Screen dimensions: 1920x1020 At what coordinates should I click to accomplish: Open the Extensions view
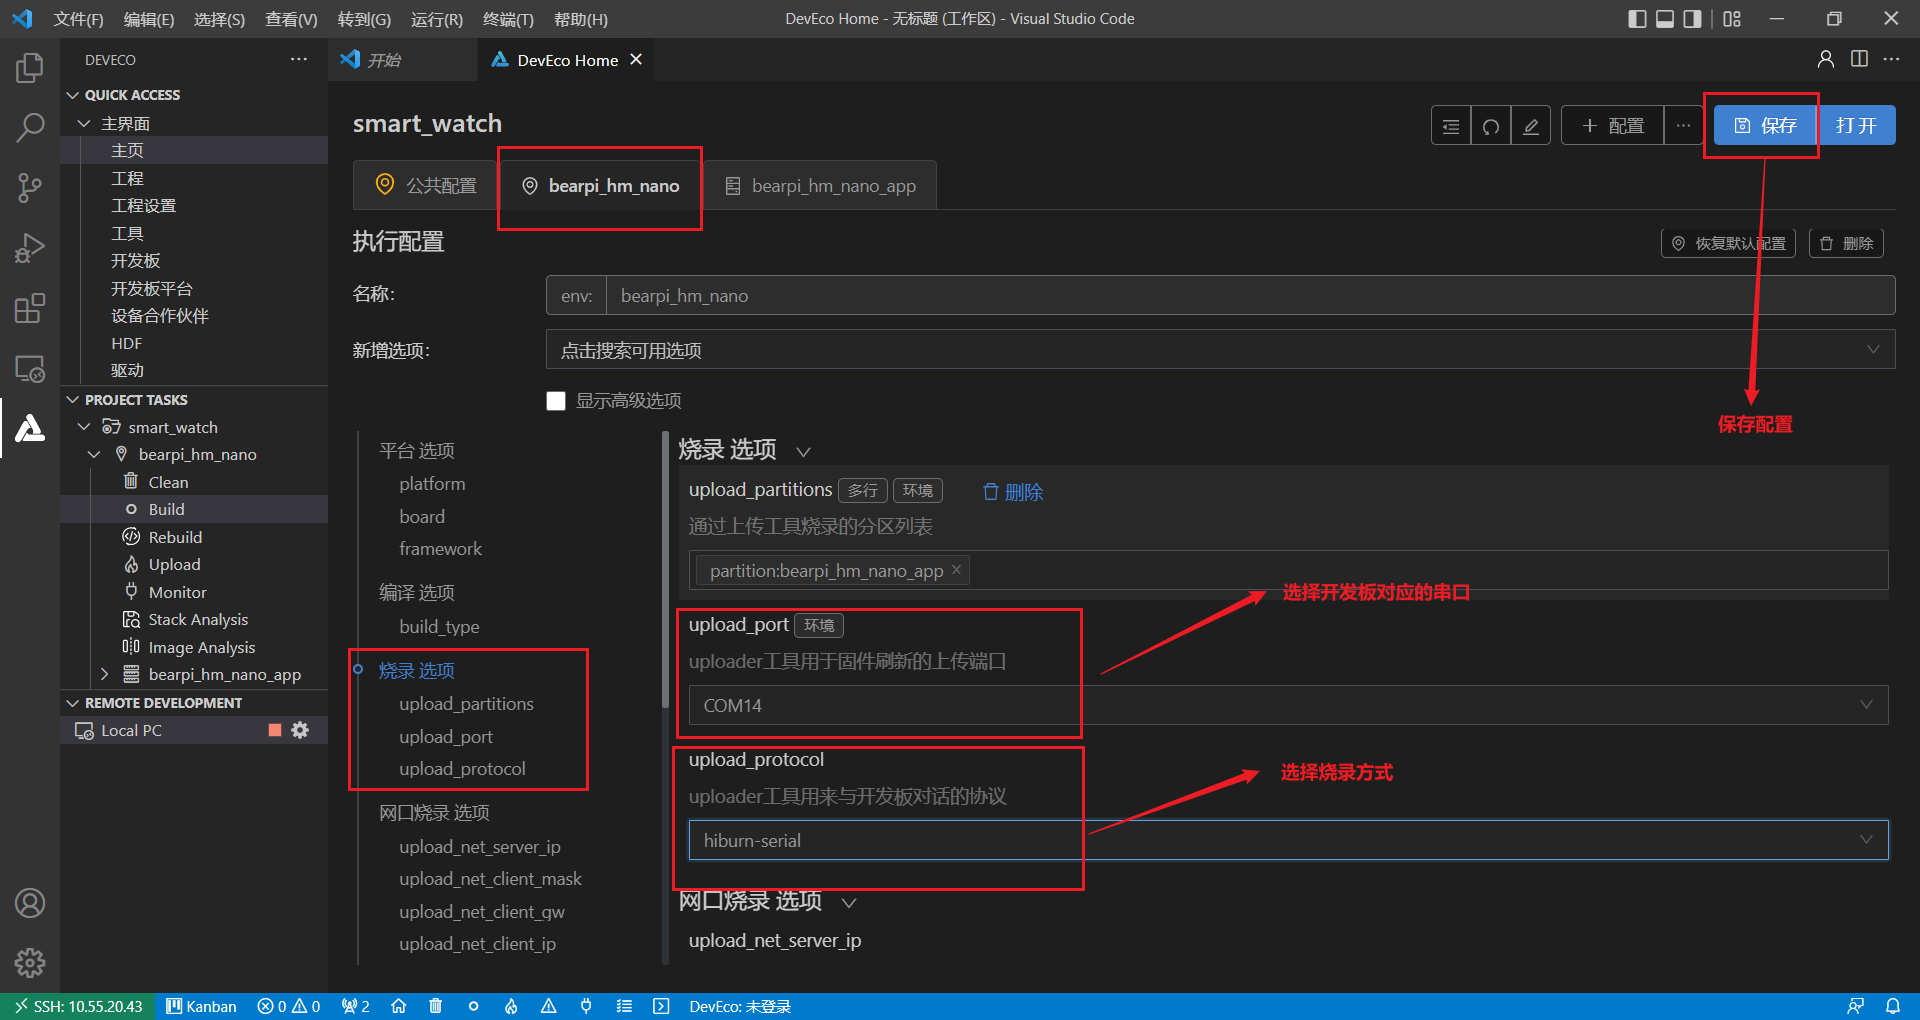click(30, 308)
